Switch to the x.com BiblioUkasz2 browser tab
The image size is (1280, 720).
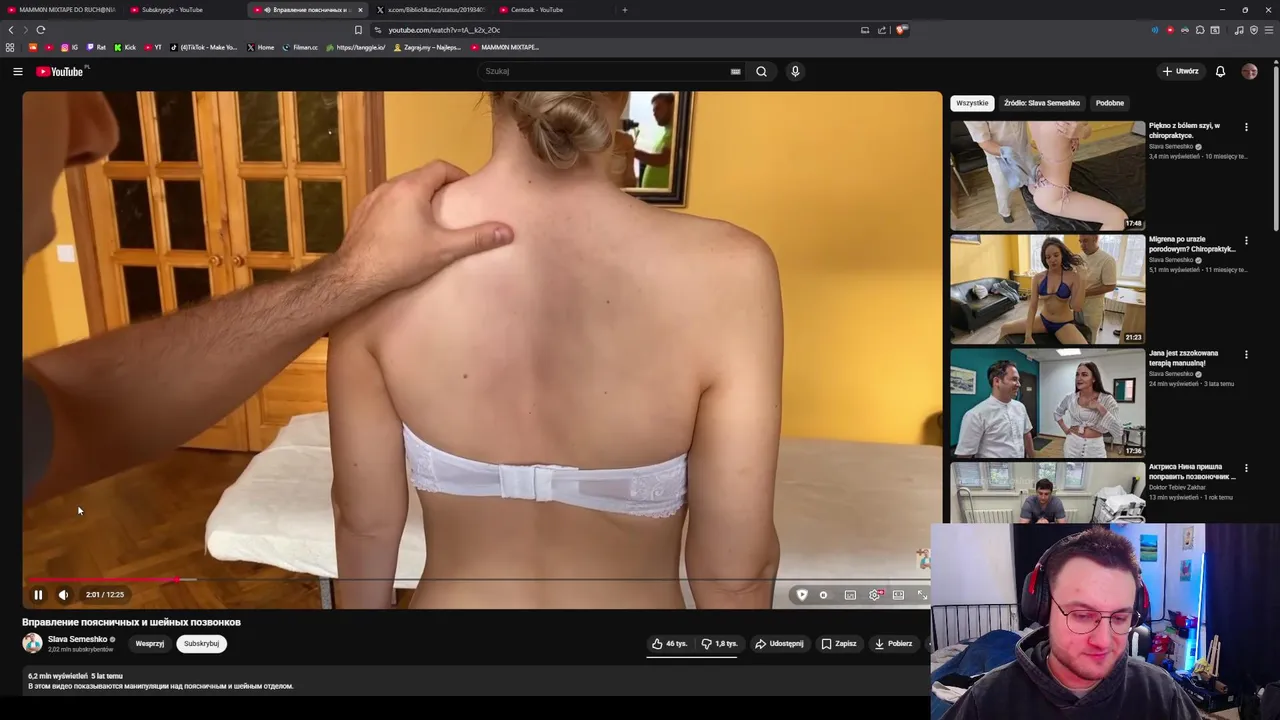pos(430,10)
